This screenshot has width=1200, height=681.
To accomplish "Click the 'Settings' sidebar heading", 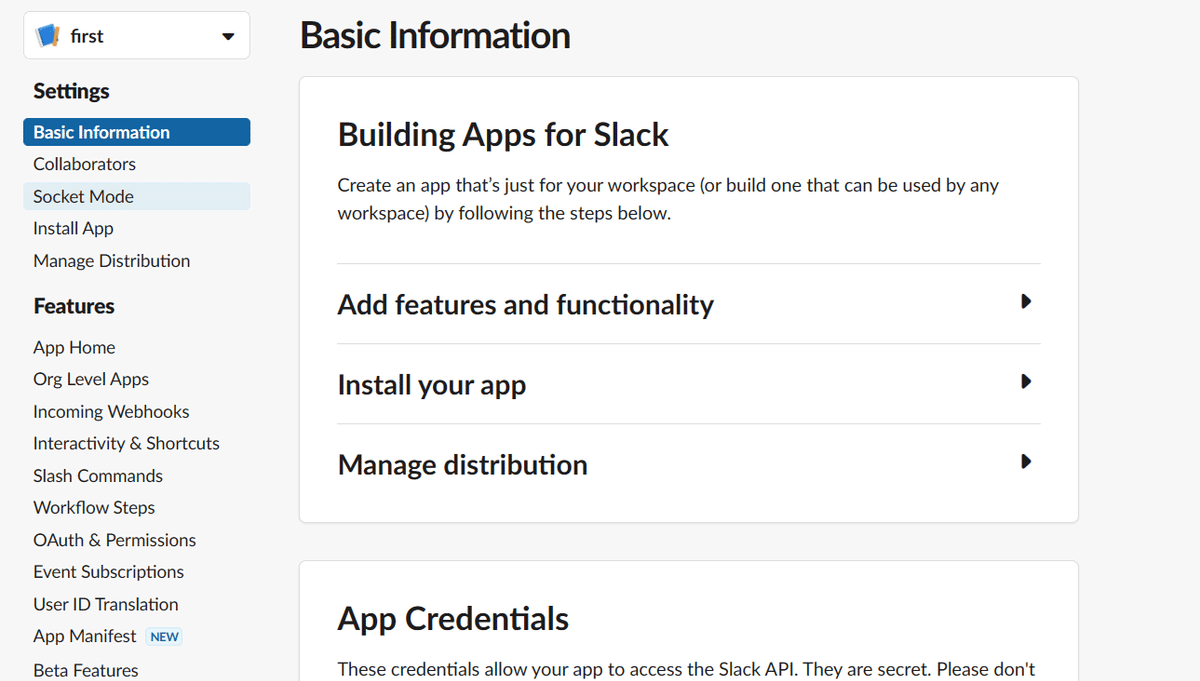I will pos(71,91).
